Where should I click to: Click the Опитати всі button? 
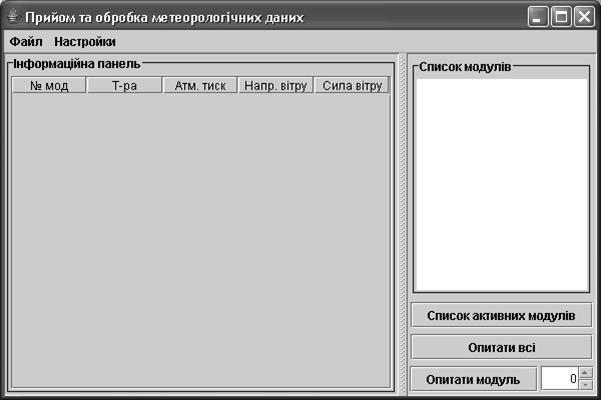pos(501,348)
